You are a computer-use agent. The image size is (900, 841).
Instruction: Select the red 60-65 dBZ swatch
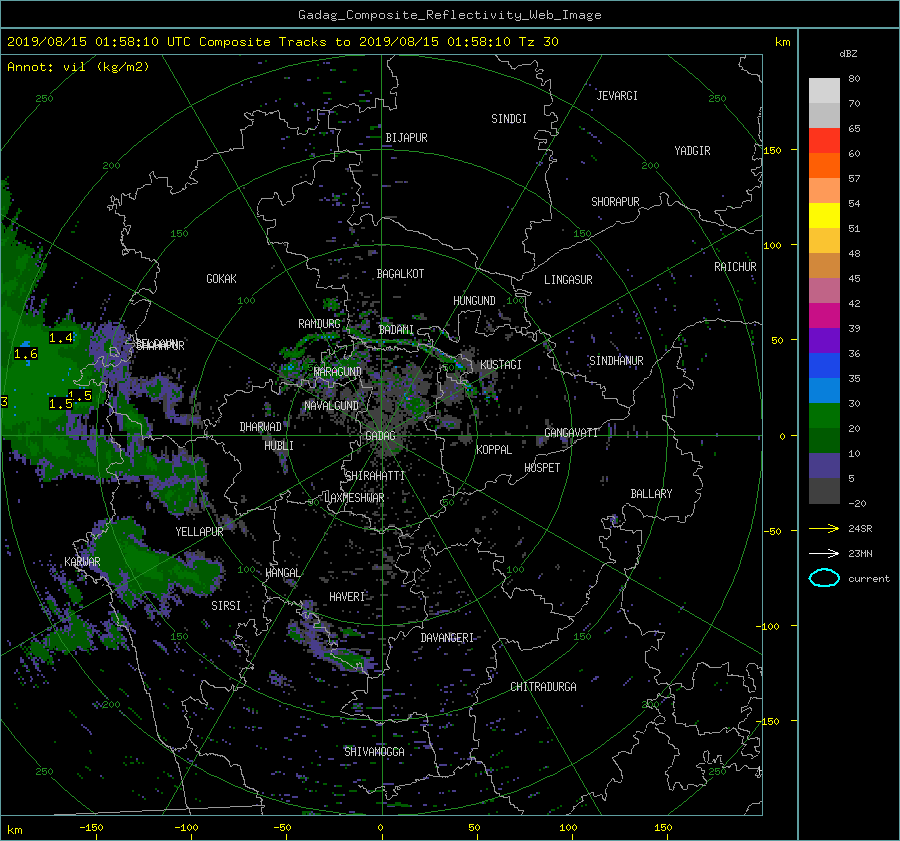coord(824,140)
